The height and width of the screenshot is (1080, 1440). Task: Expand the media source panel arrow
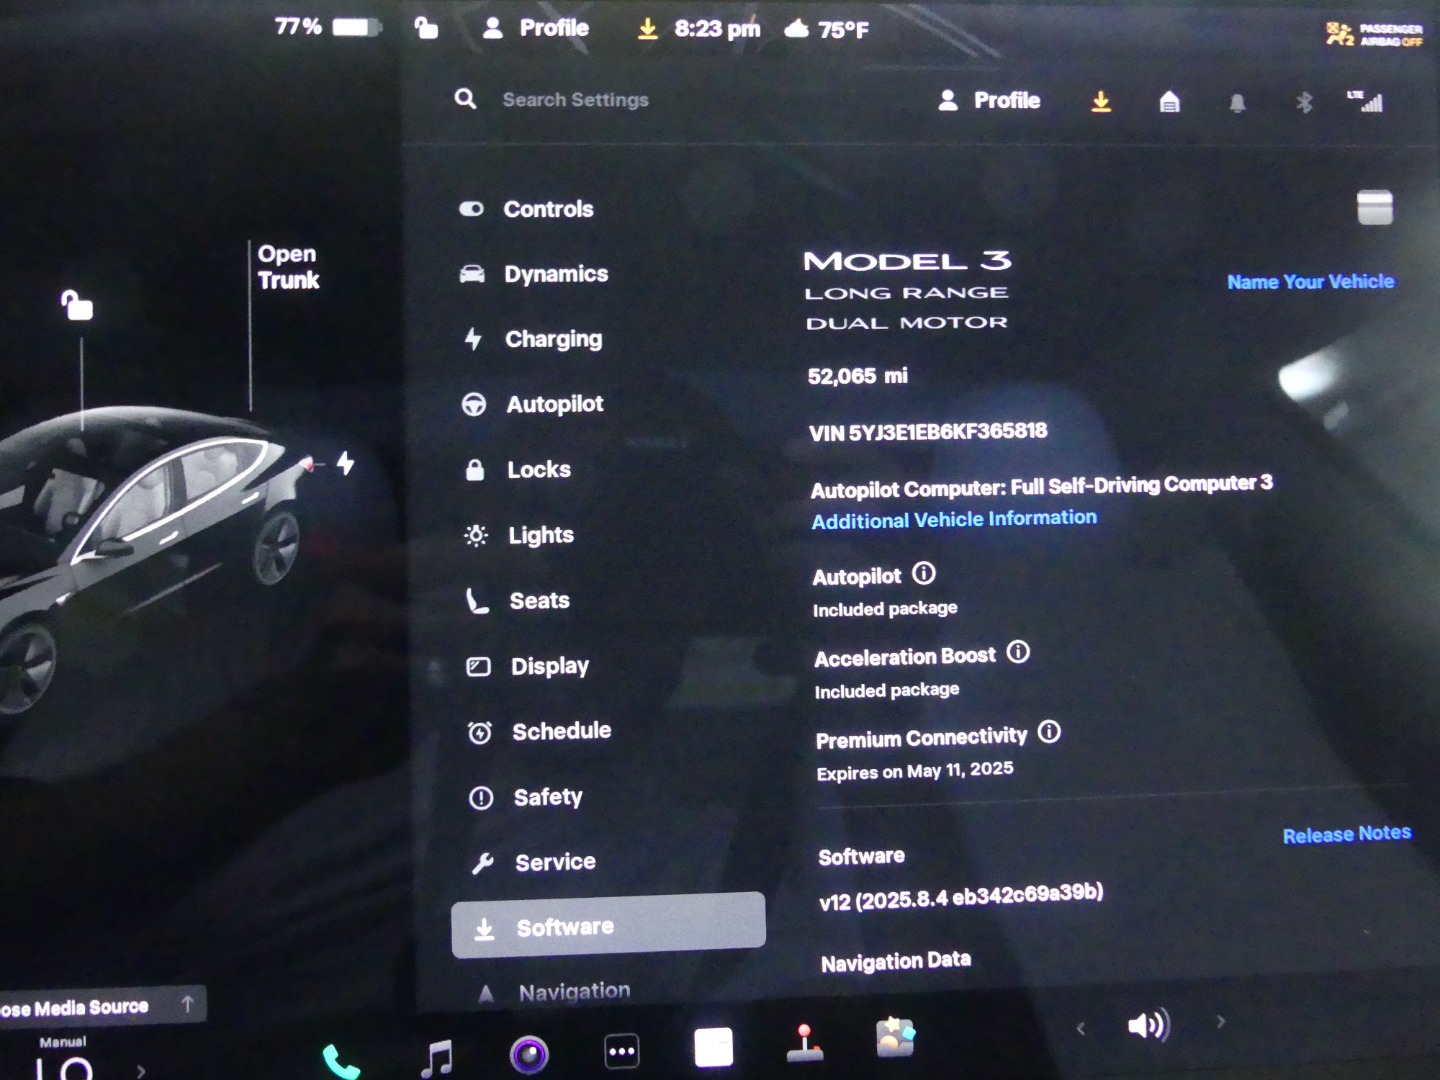click(187, 1004)
